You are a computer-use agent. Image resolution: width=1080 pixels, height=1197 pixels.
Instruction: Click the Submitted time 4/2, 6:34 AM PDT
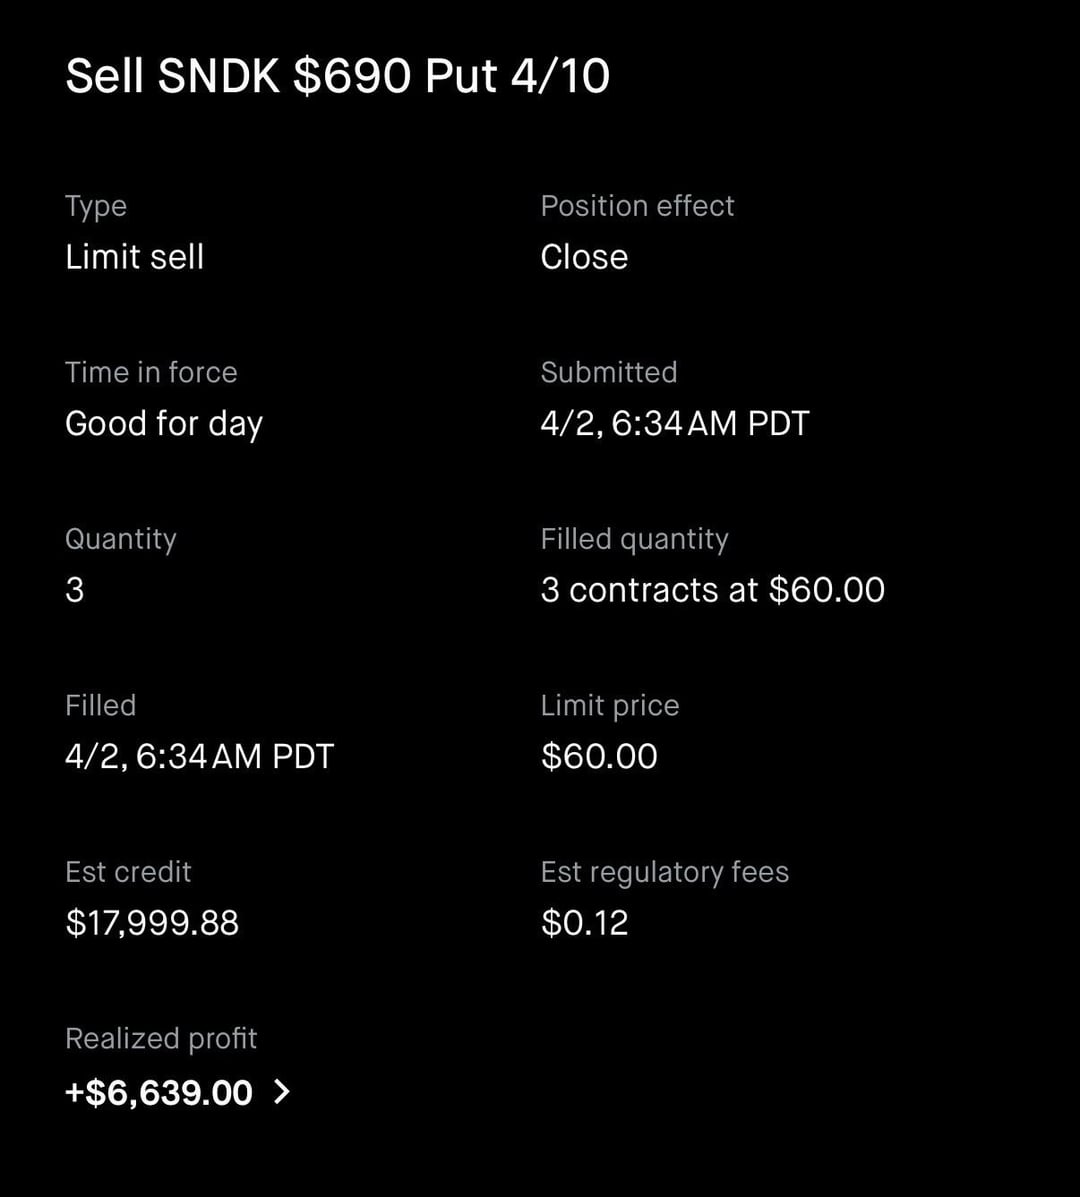674,424
